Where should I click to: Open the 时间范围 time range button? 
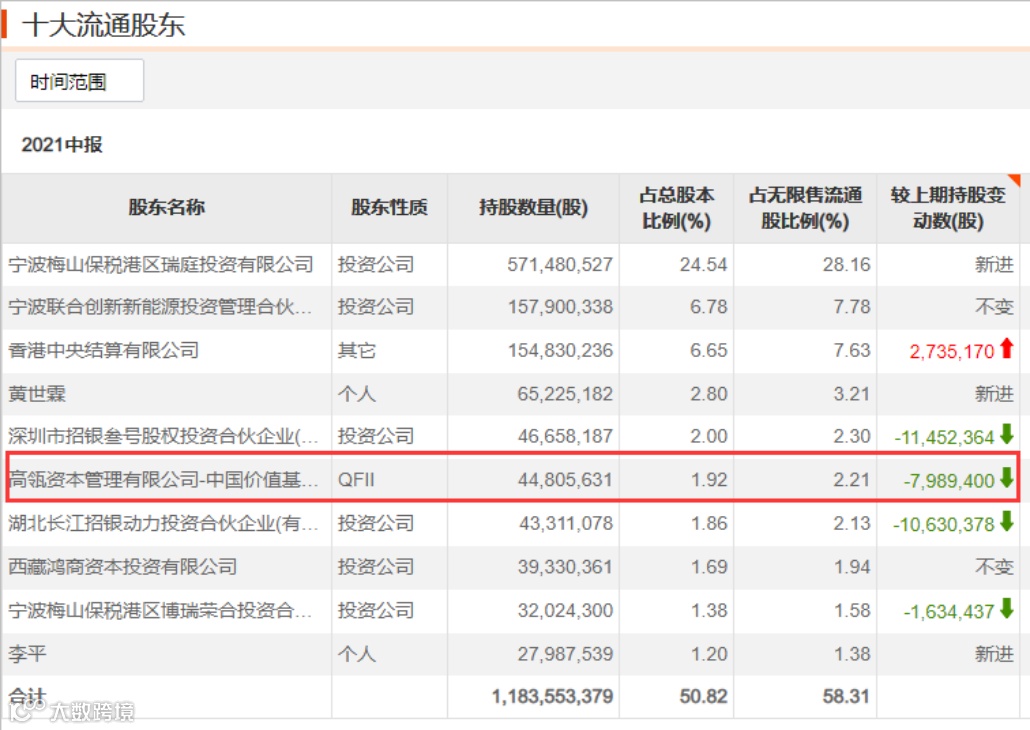click(79, 81)
